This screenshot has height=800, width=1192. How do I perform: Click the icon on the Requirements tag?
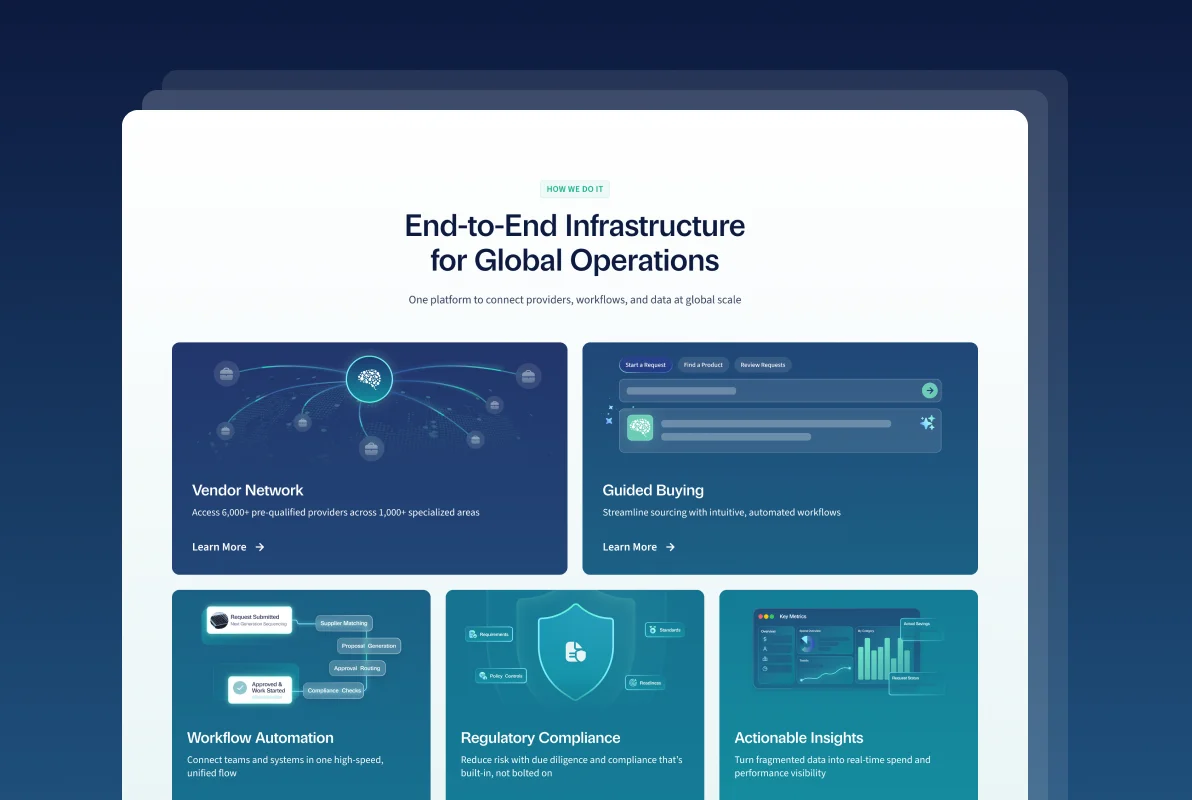[473, 634]
